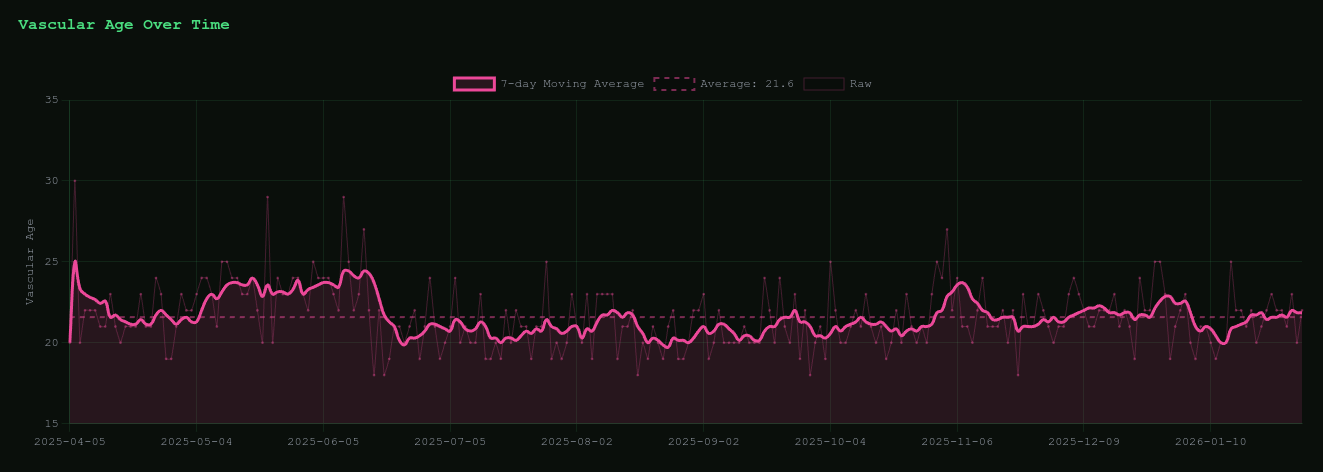Click the 2025-06-05 date tick label
1323x472 pixels.
click(323, 440)
